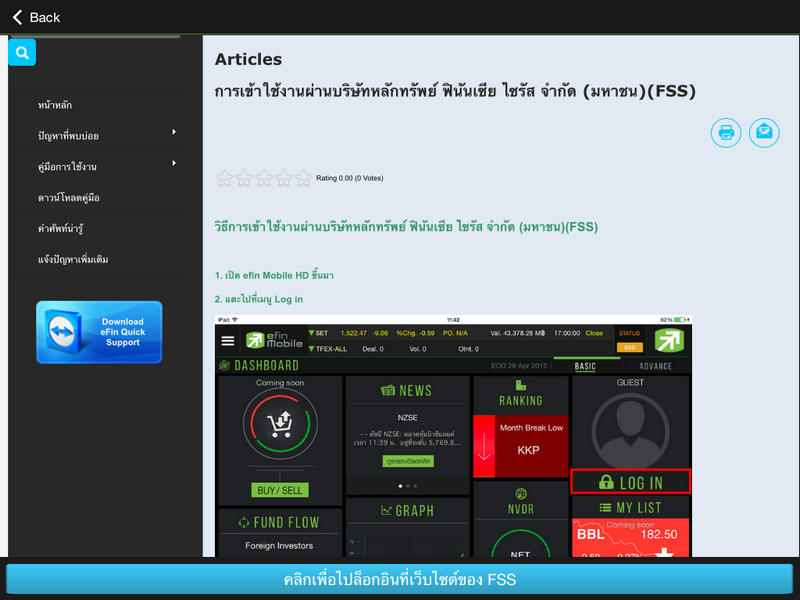
Task: Email the article with envelope icon
Action: point(764,133)
